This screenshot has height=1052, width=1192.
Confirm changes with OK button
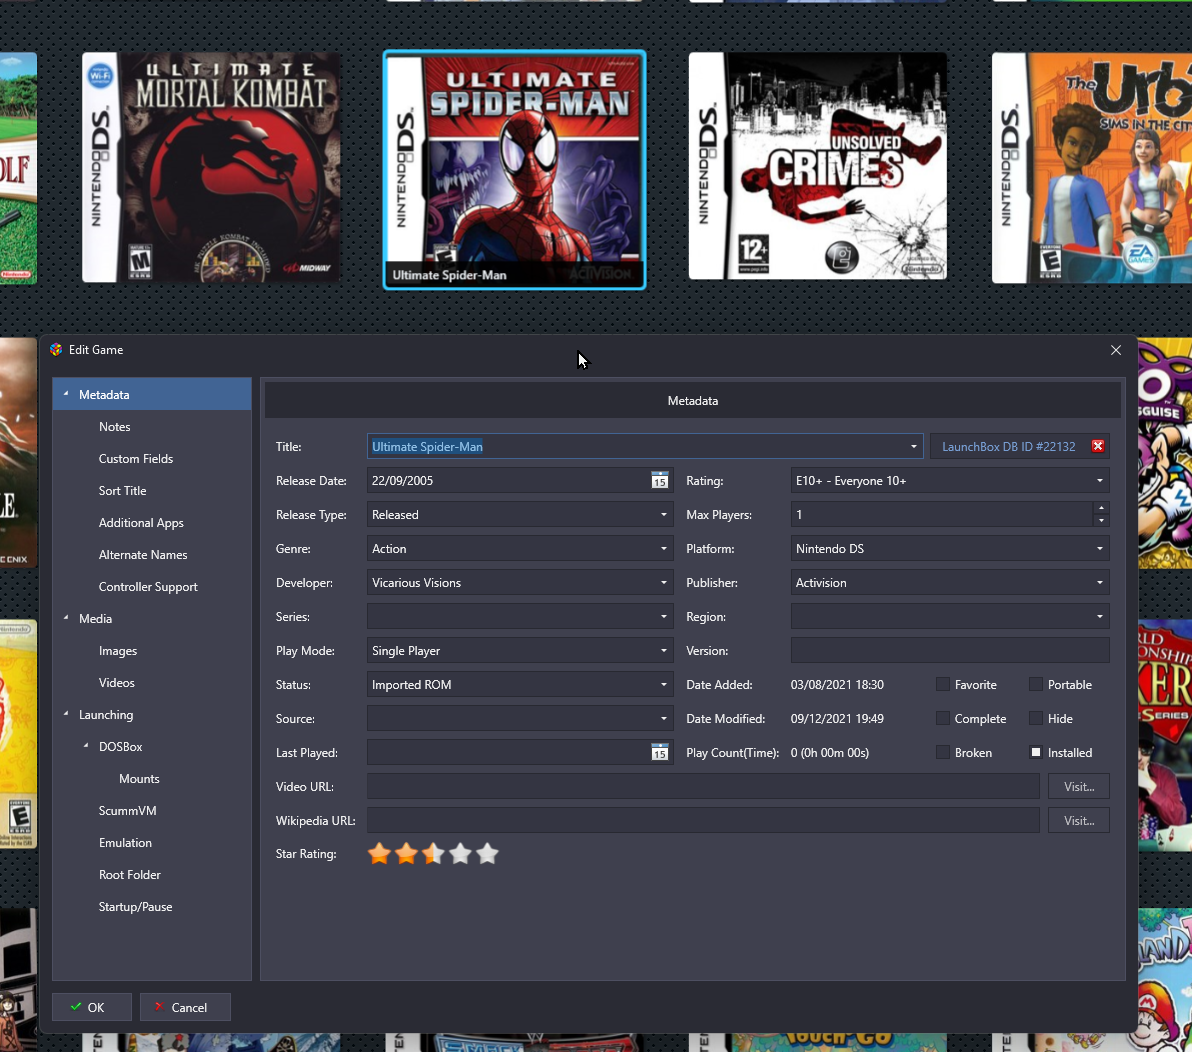click(x=92, y=1007)
